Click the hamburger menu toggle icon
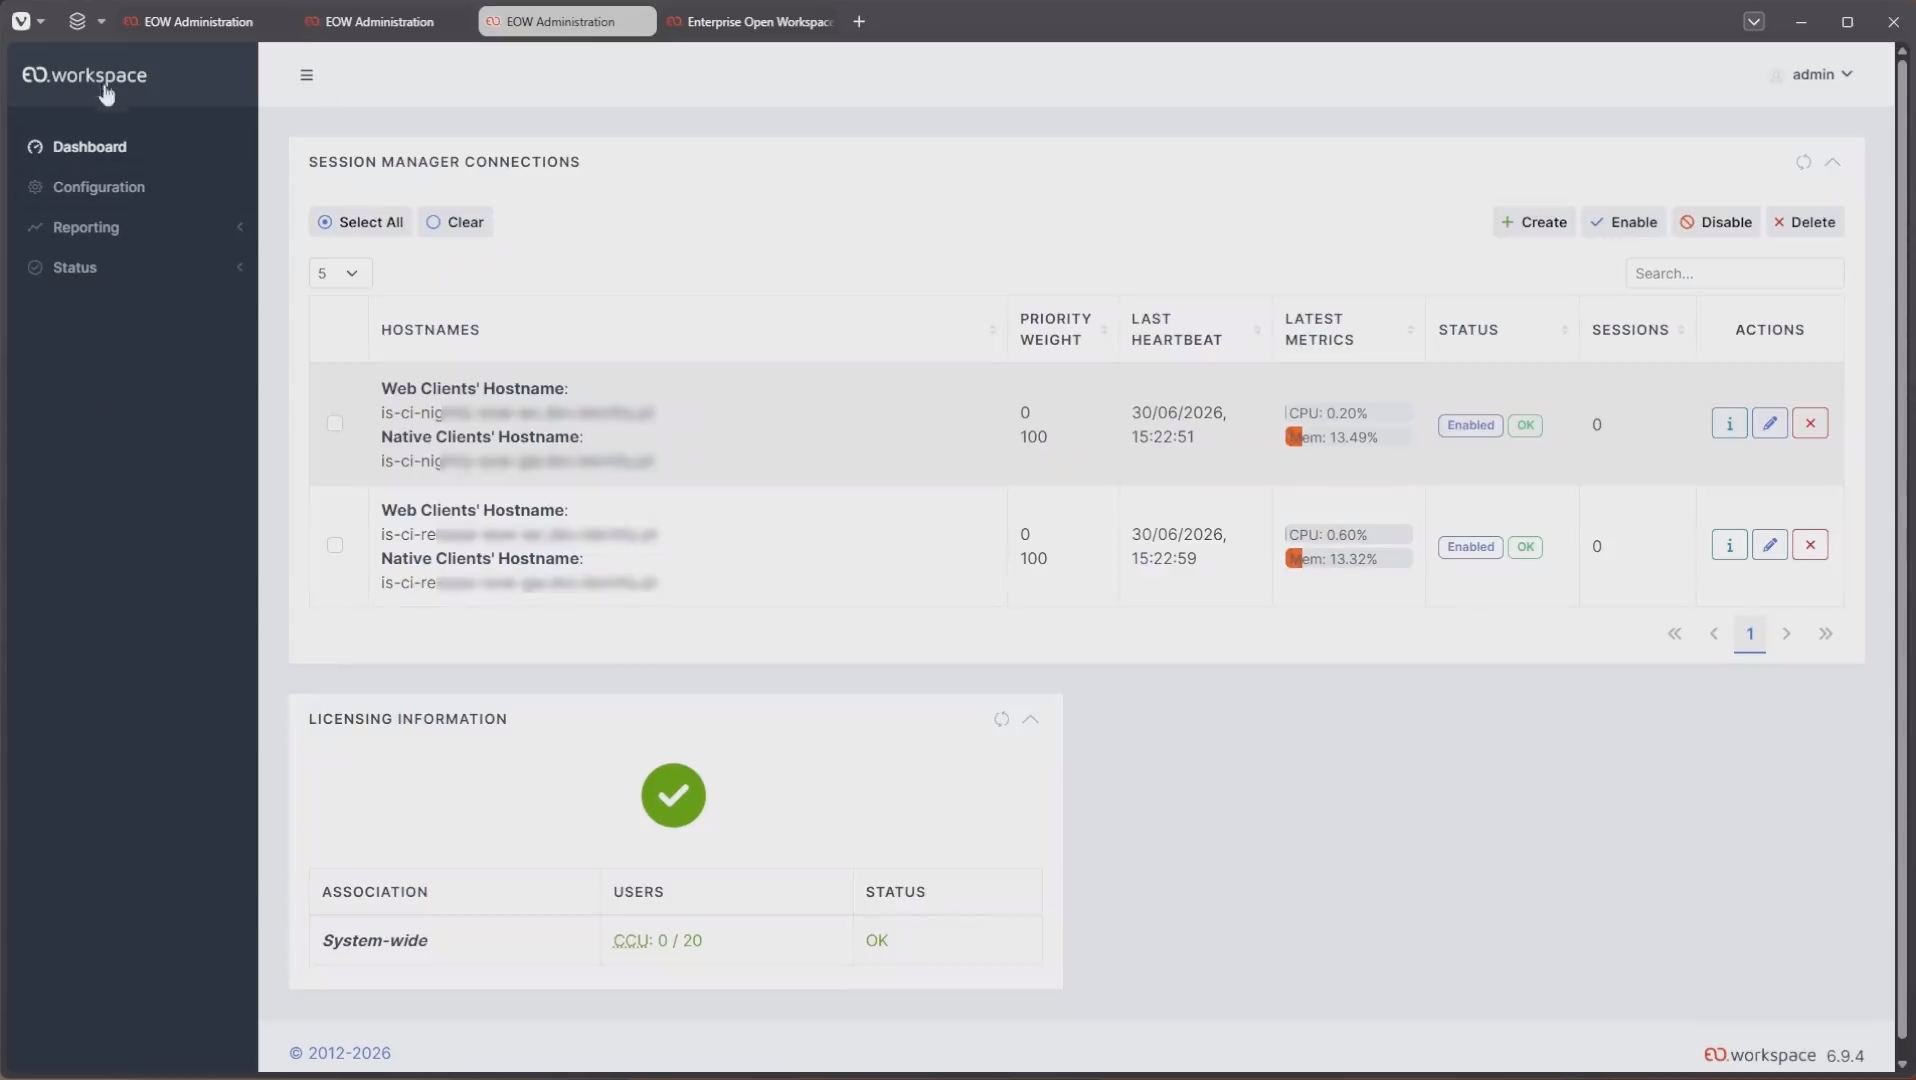Screen dimensions: 1916x1080 [306, 75]
